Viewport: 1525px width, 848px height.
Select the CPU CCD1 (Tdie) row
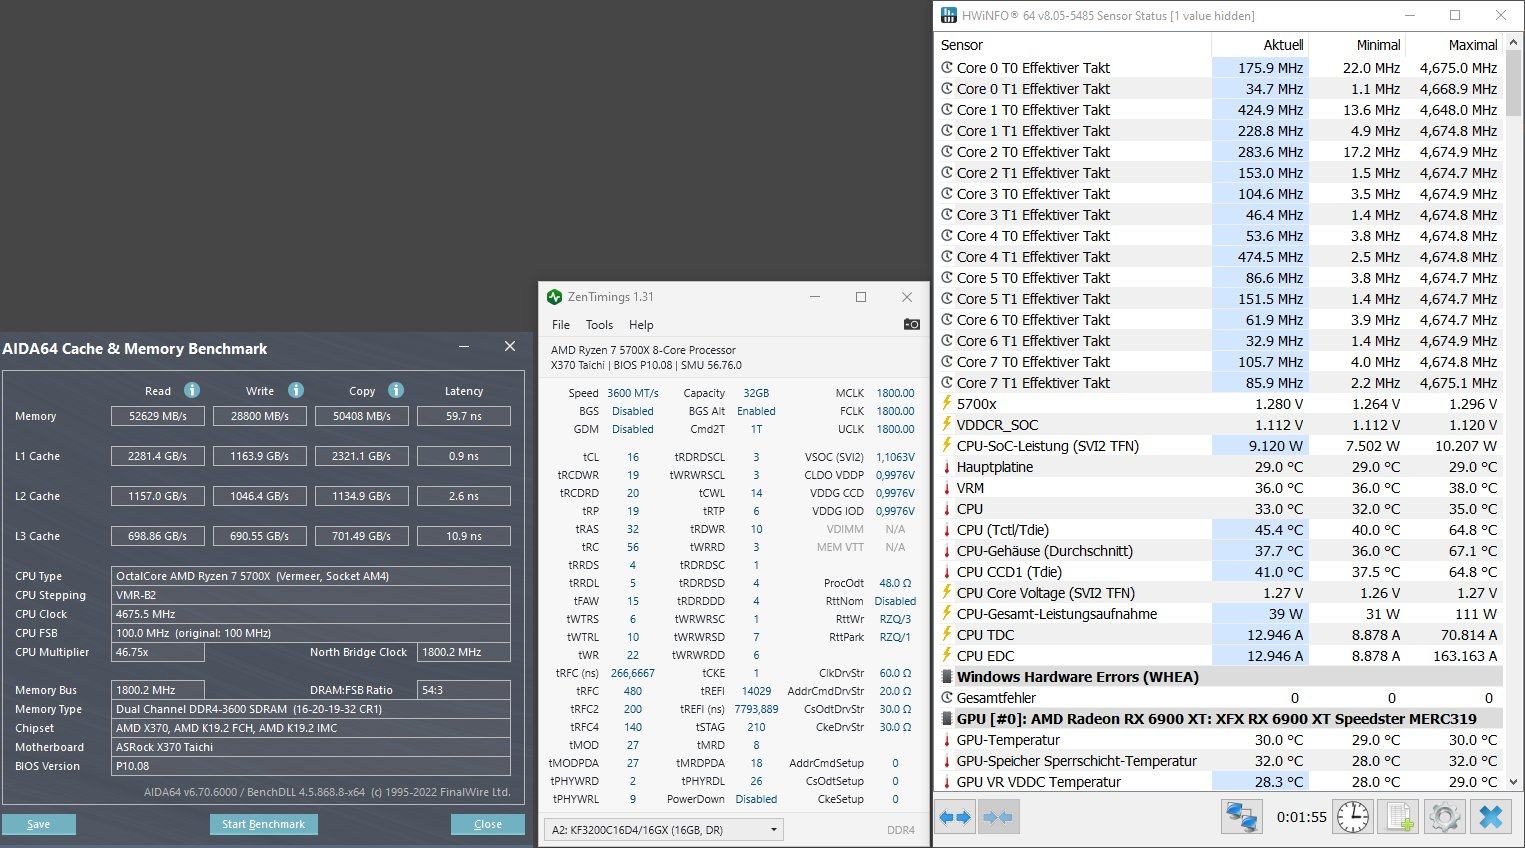[1220, 572]
